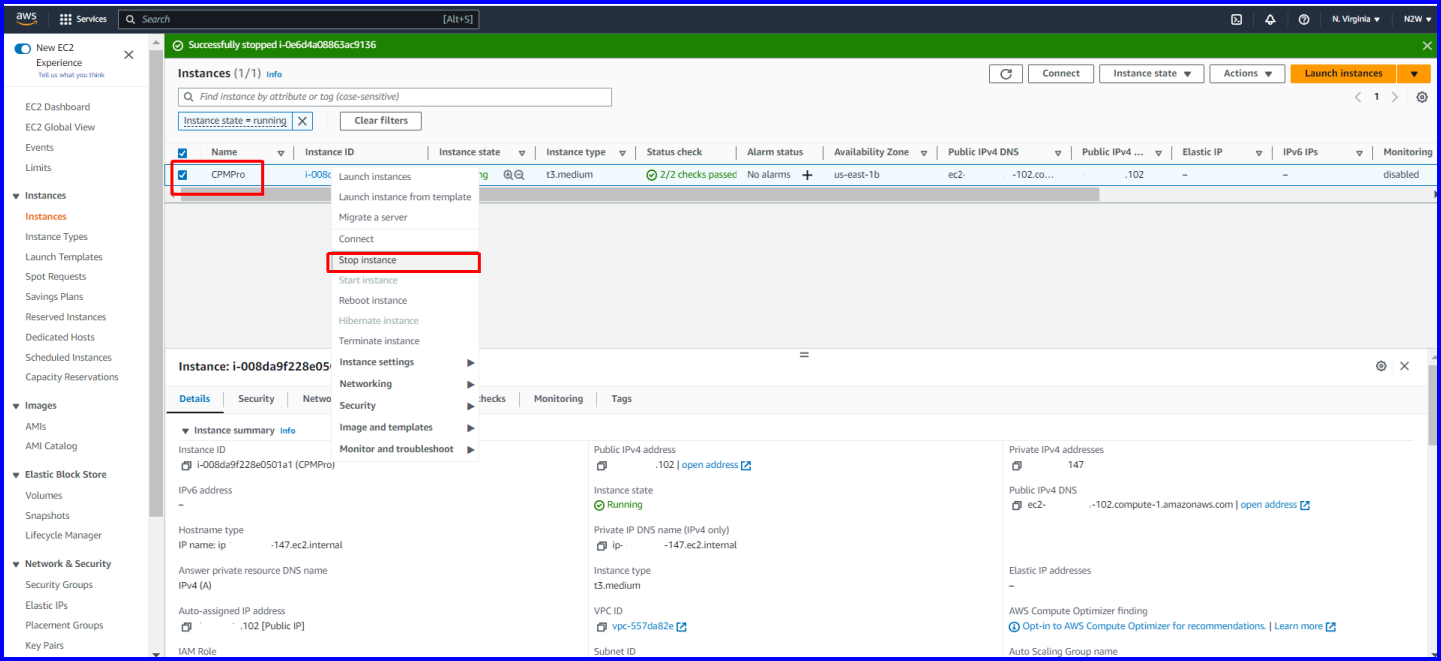Toggle the select-all header checkbox
The image size is (1441, 661).
pyautogui.click(x=182, y=153)
